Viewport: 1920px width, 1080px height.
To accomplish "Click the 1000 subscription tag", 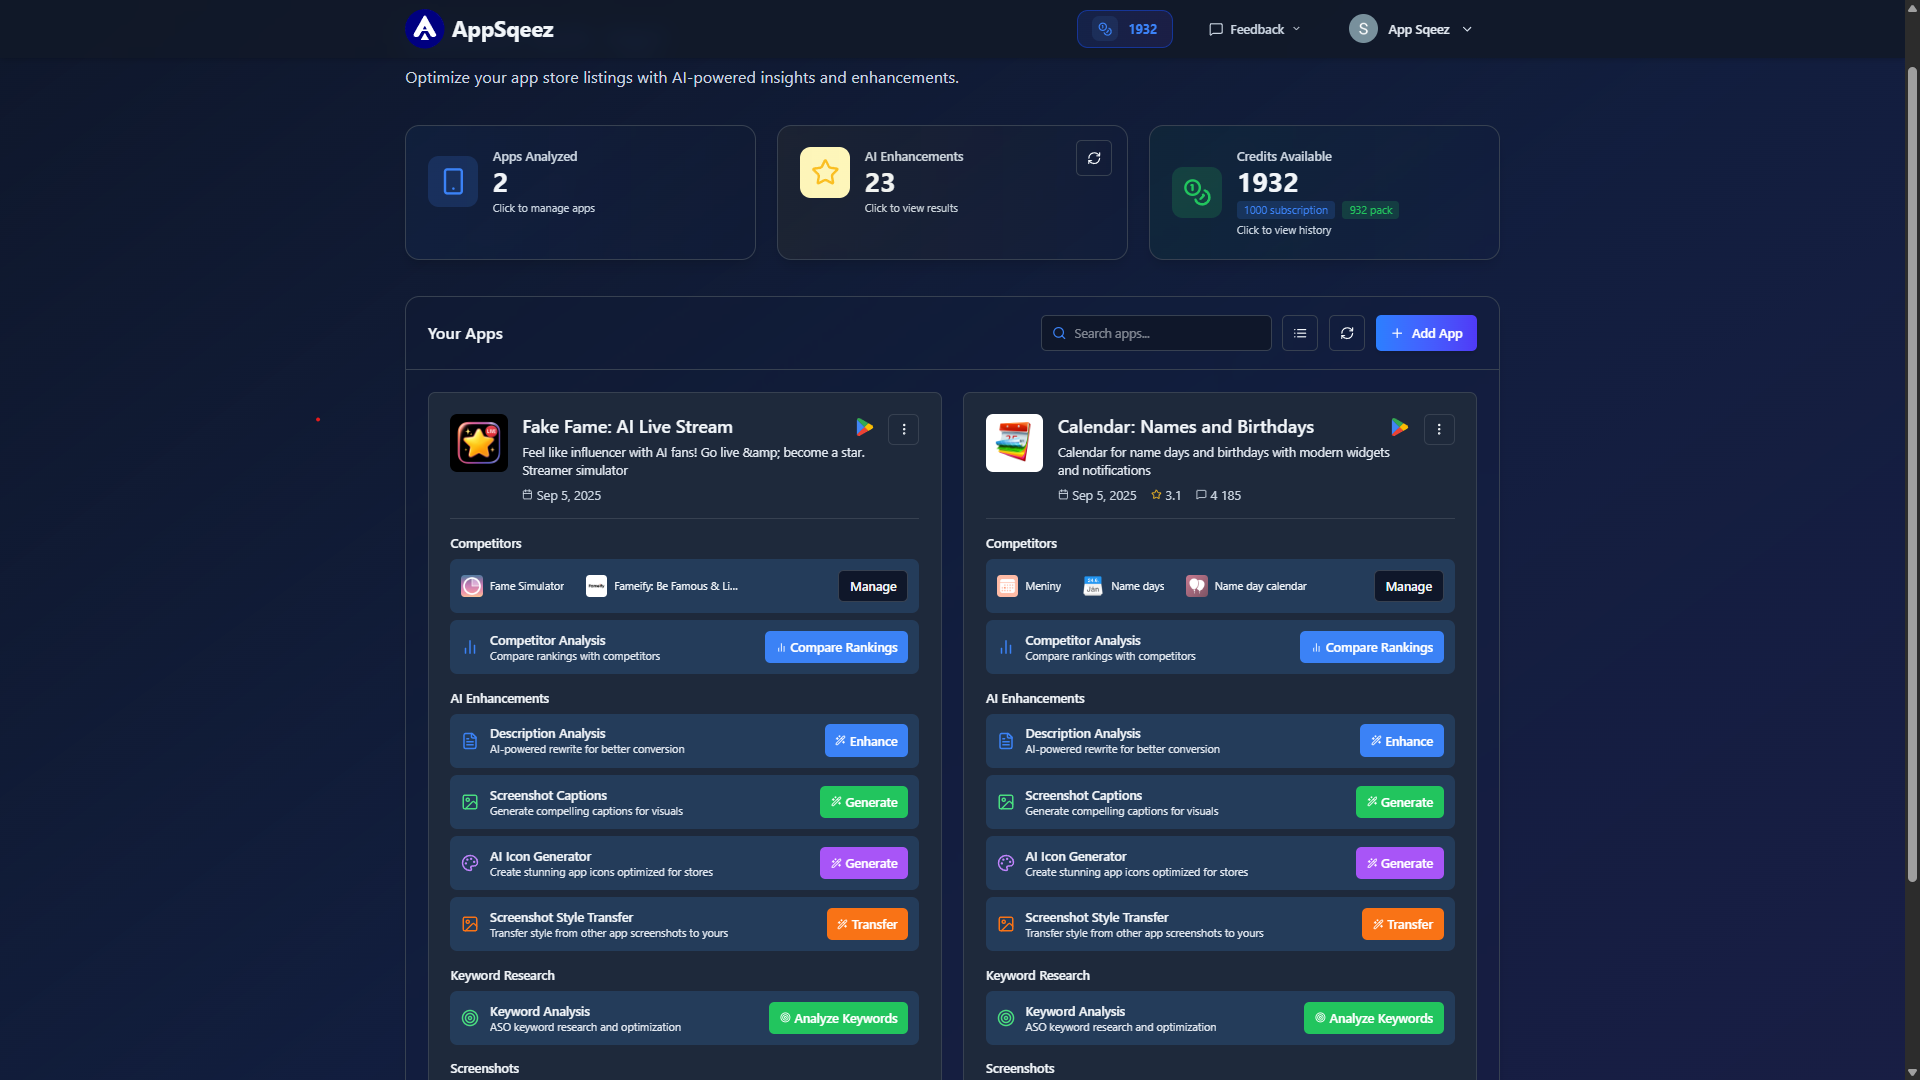I will (1286, 210).
